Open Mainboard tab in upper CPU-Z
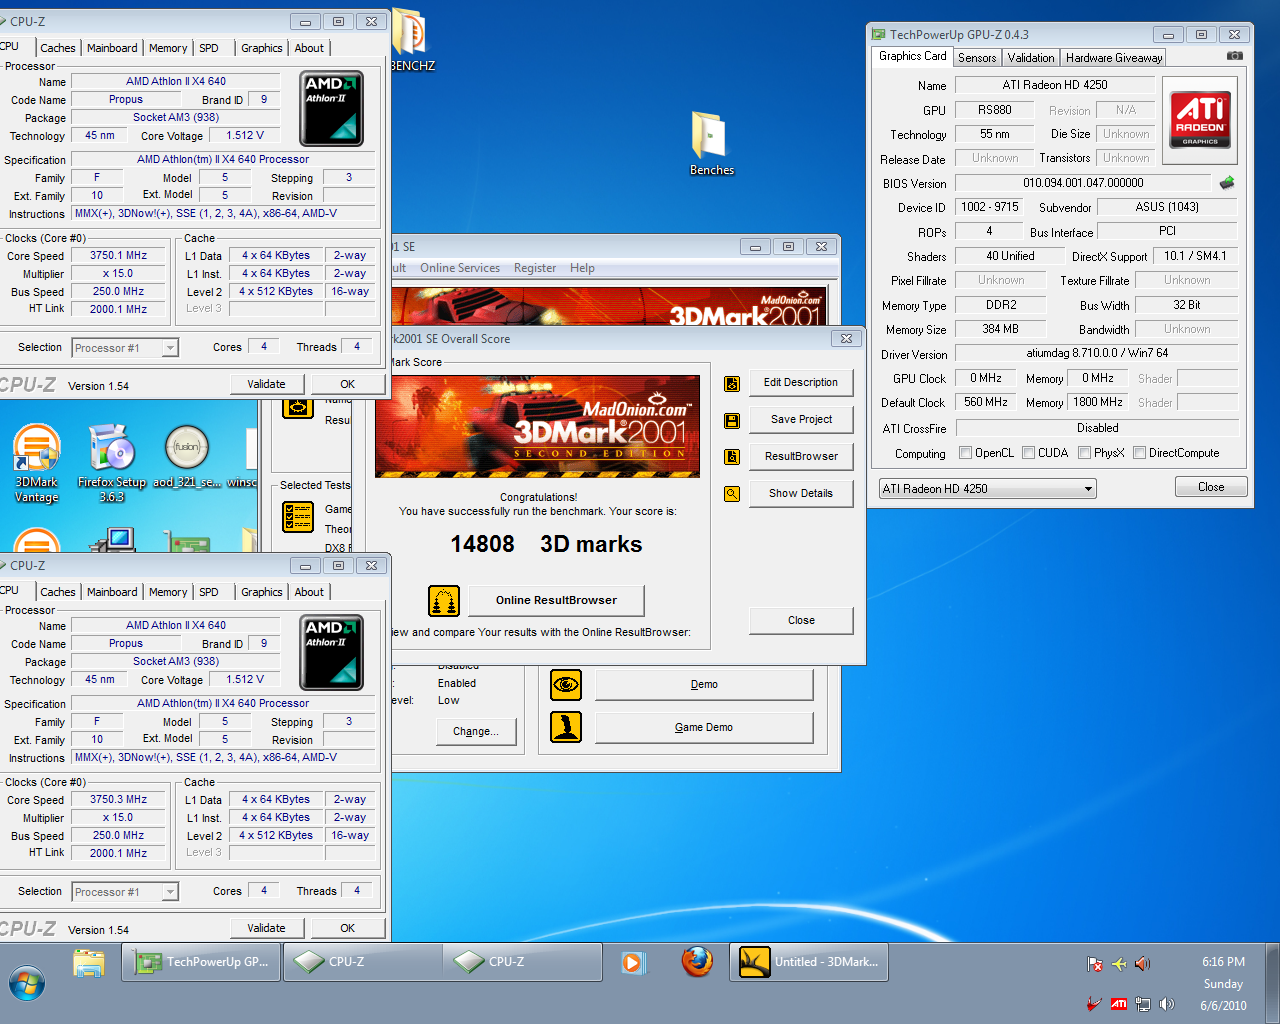 (112, 48)
